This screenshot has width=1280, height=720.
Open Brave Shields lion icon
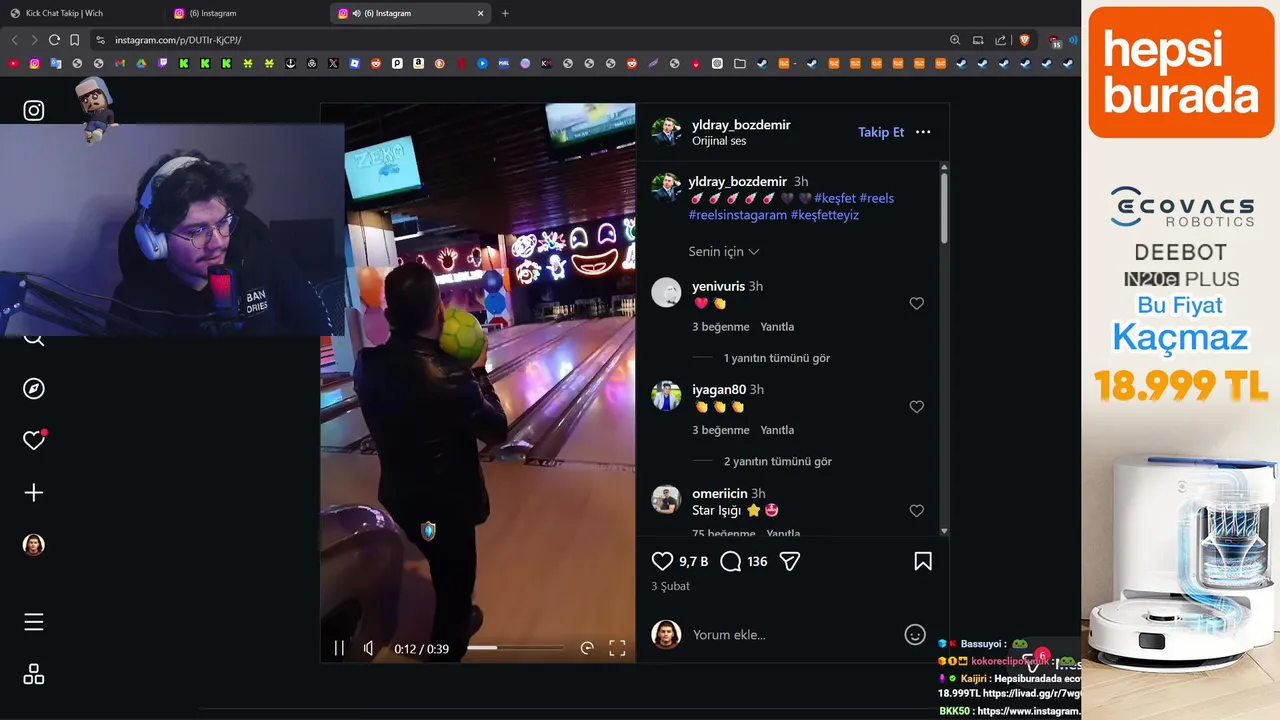1024,40
